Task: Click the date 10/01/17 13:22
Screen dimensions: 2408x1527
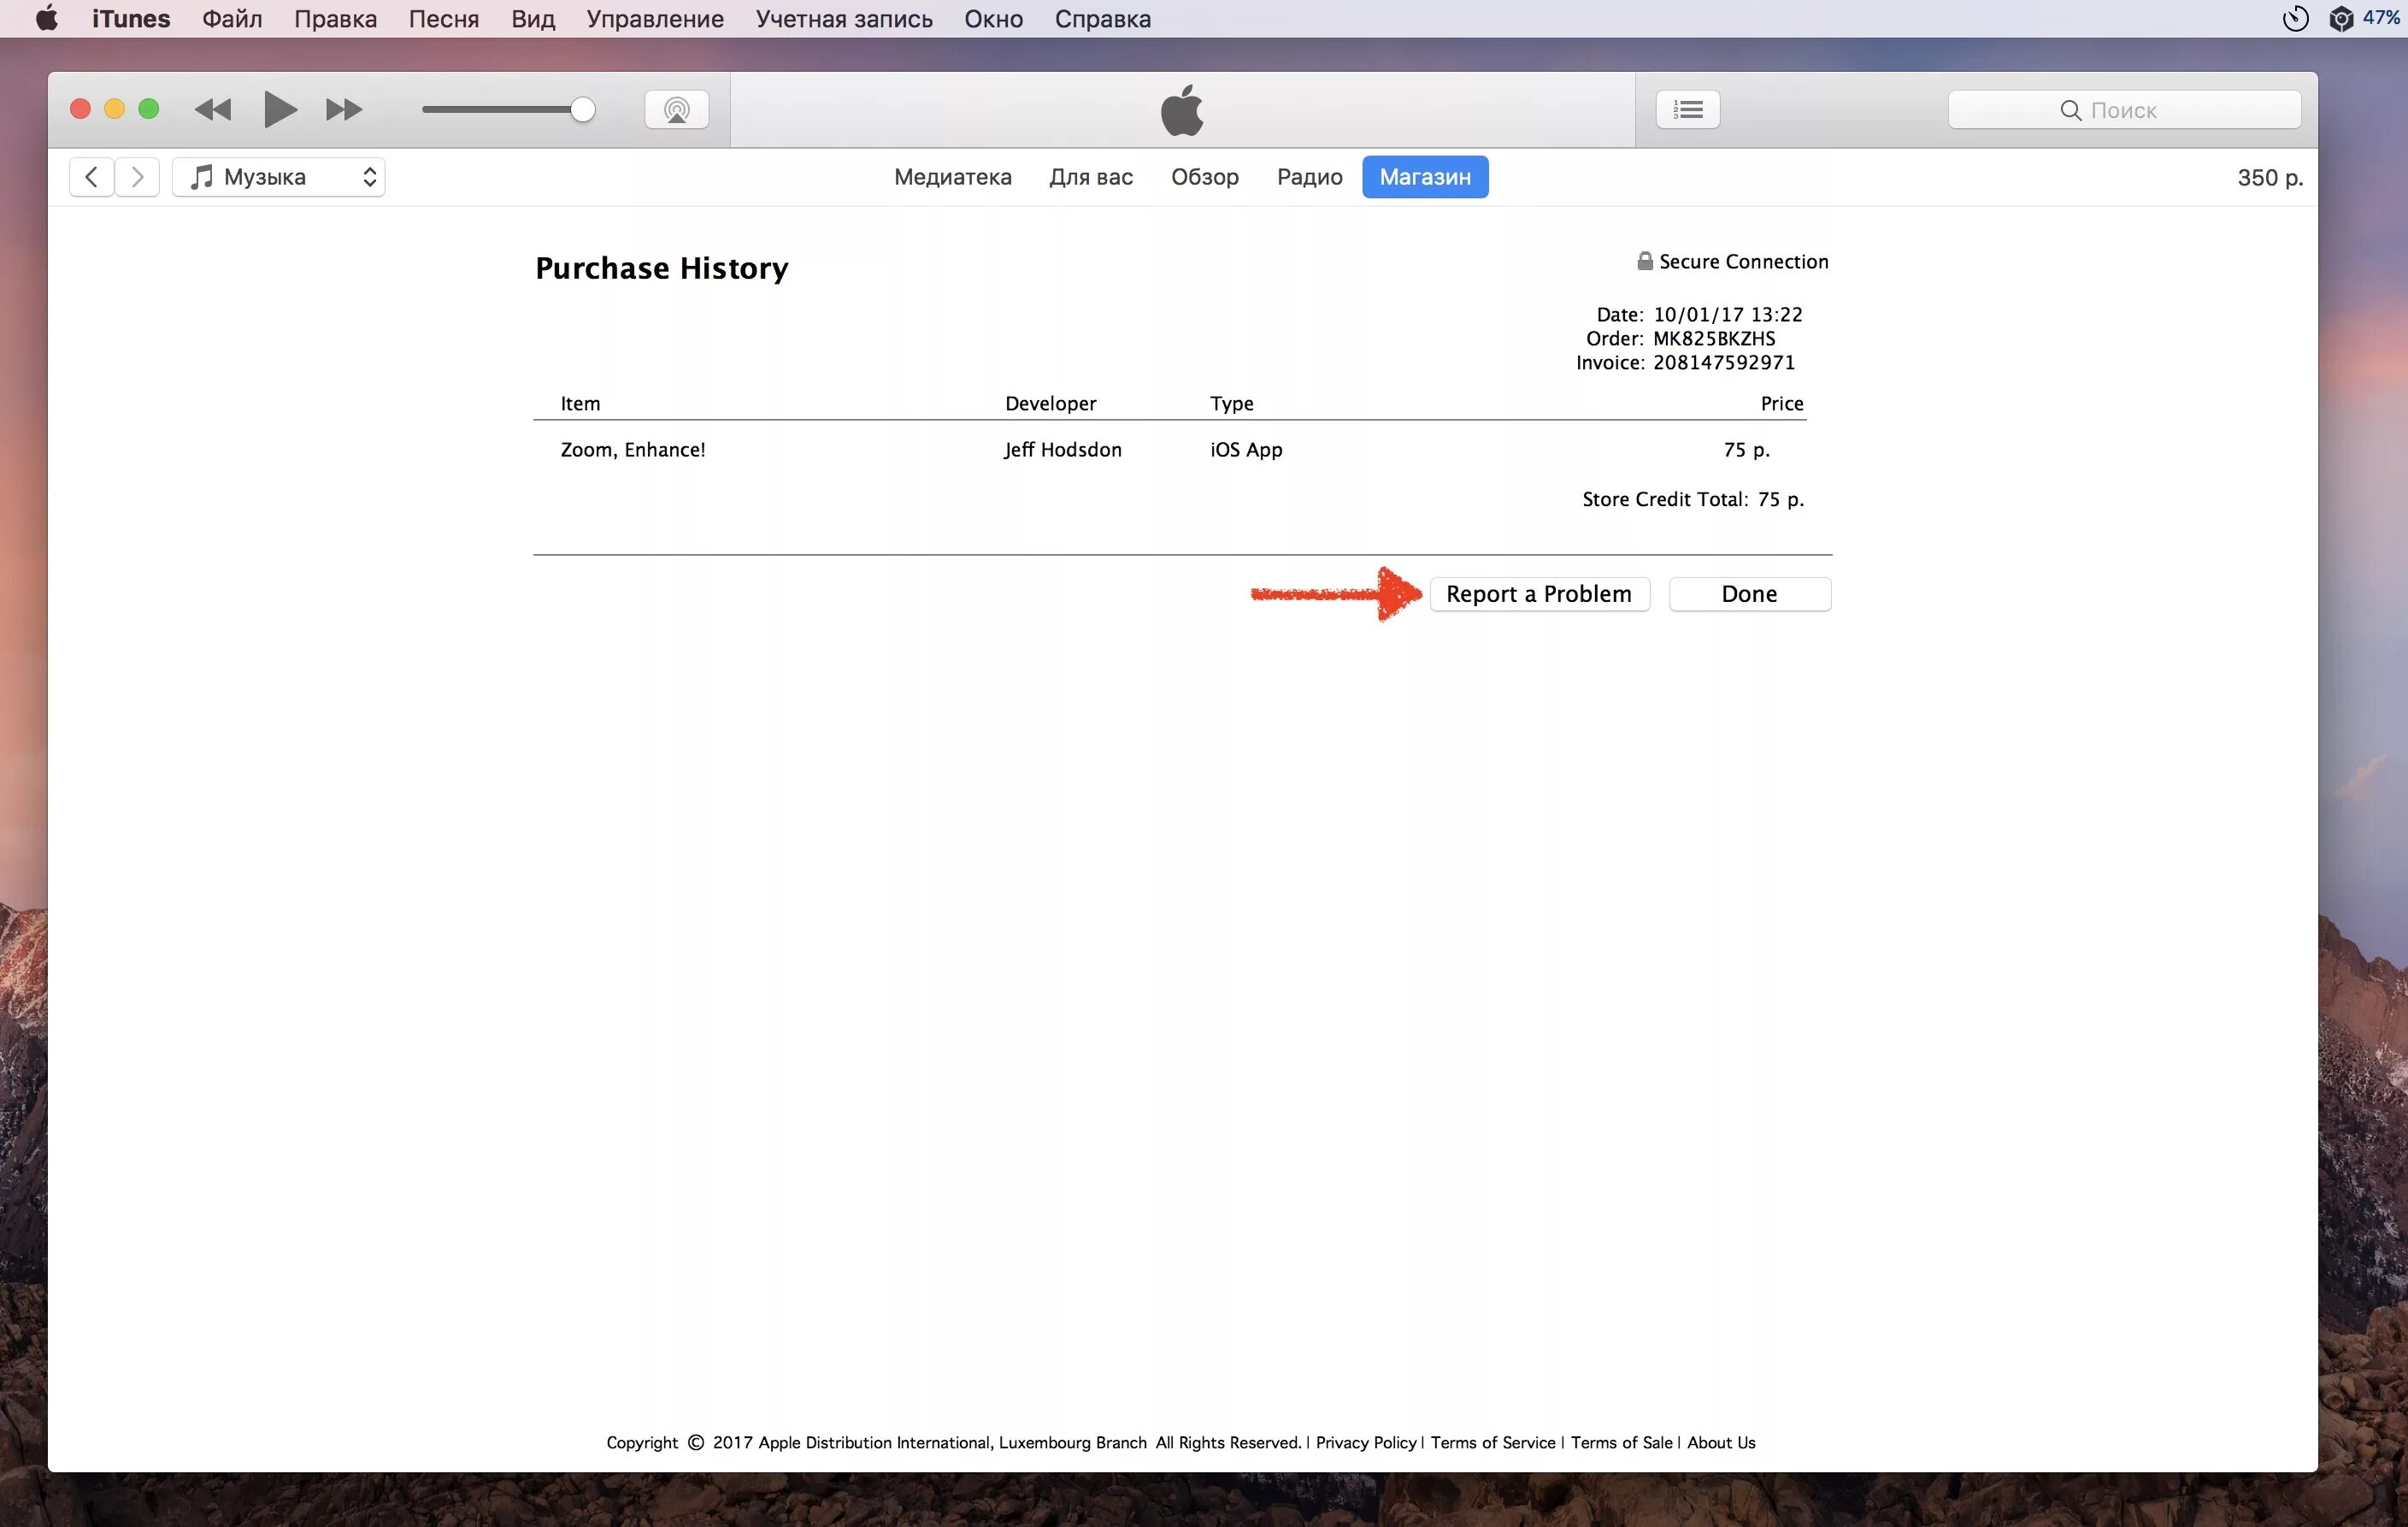Action: pos(1727,314)
